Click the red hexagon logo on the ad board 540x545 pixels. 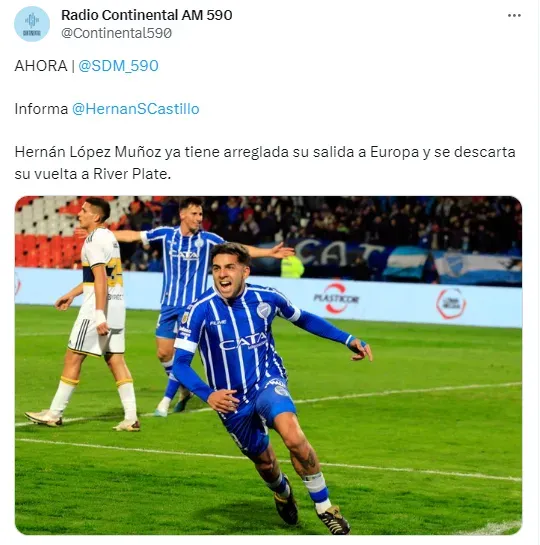[451, 304]
